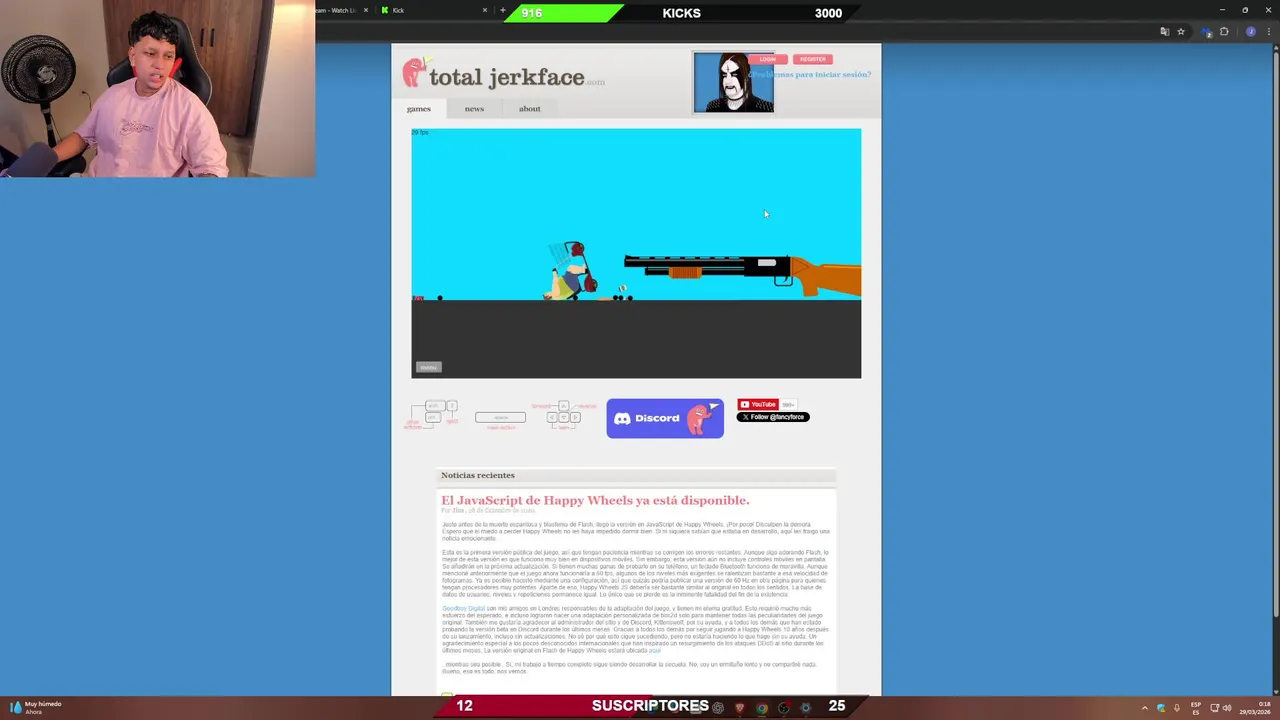
Task: Click the 'Noticias recientes' heading
Action: pyautogui.click(x=478, y=475)
